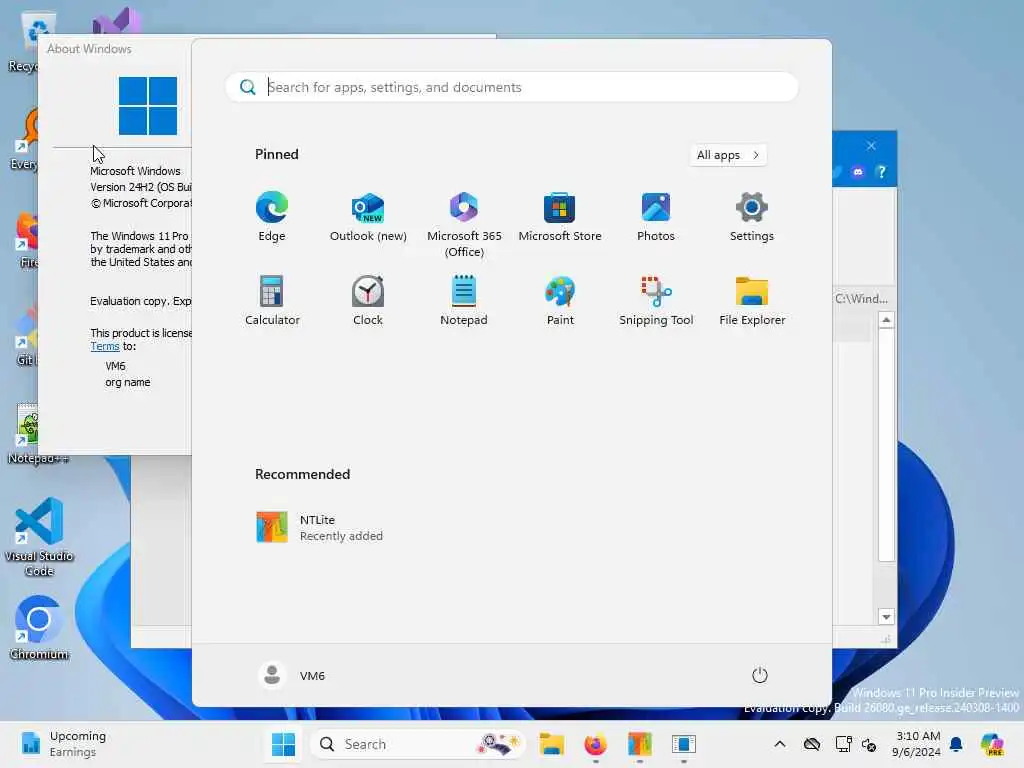Open VM6 user account menu
This screenshot has height=768, width=1024.
(292, 675)
